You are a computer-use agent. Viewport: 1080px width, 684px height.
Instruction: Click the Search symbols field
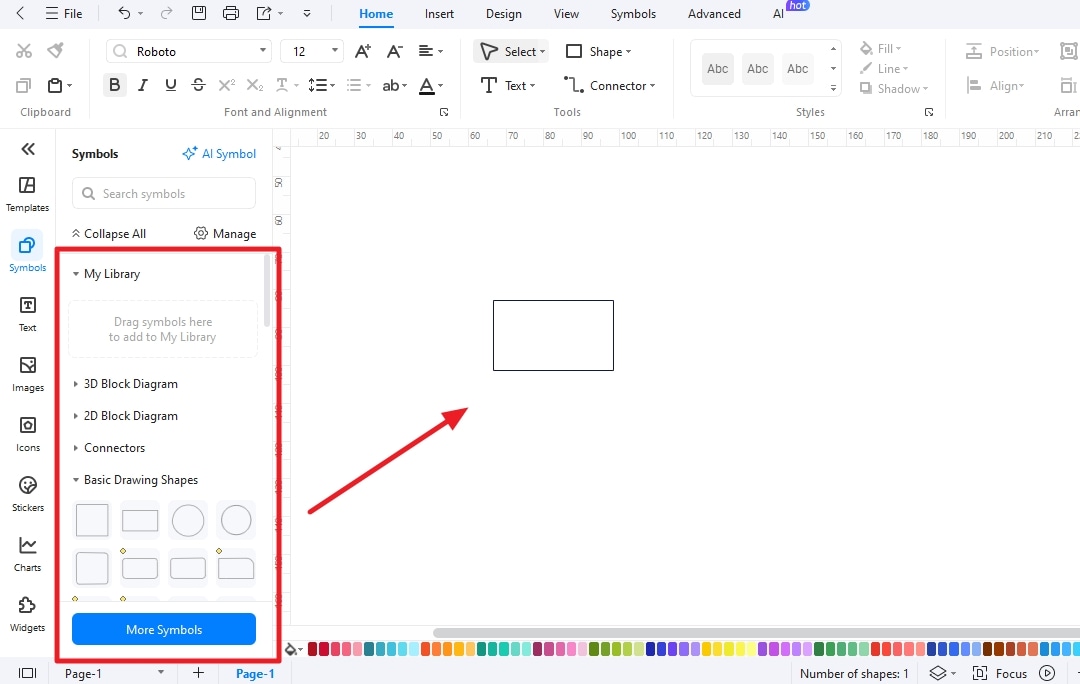164,194
